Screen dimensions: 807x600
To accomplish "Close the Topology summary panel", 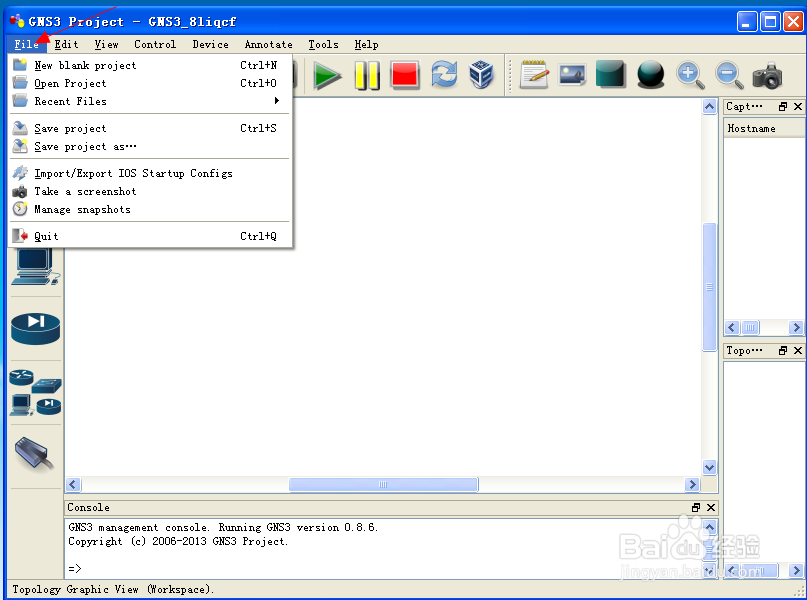I will coord(798,350).
